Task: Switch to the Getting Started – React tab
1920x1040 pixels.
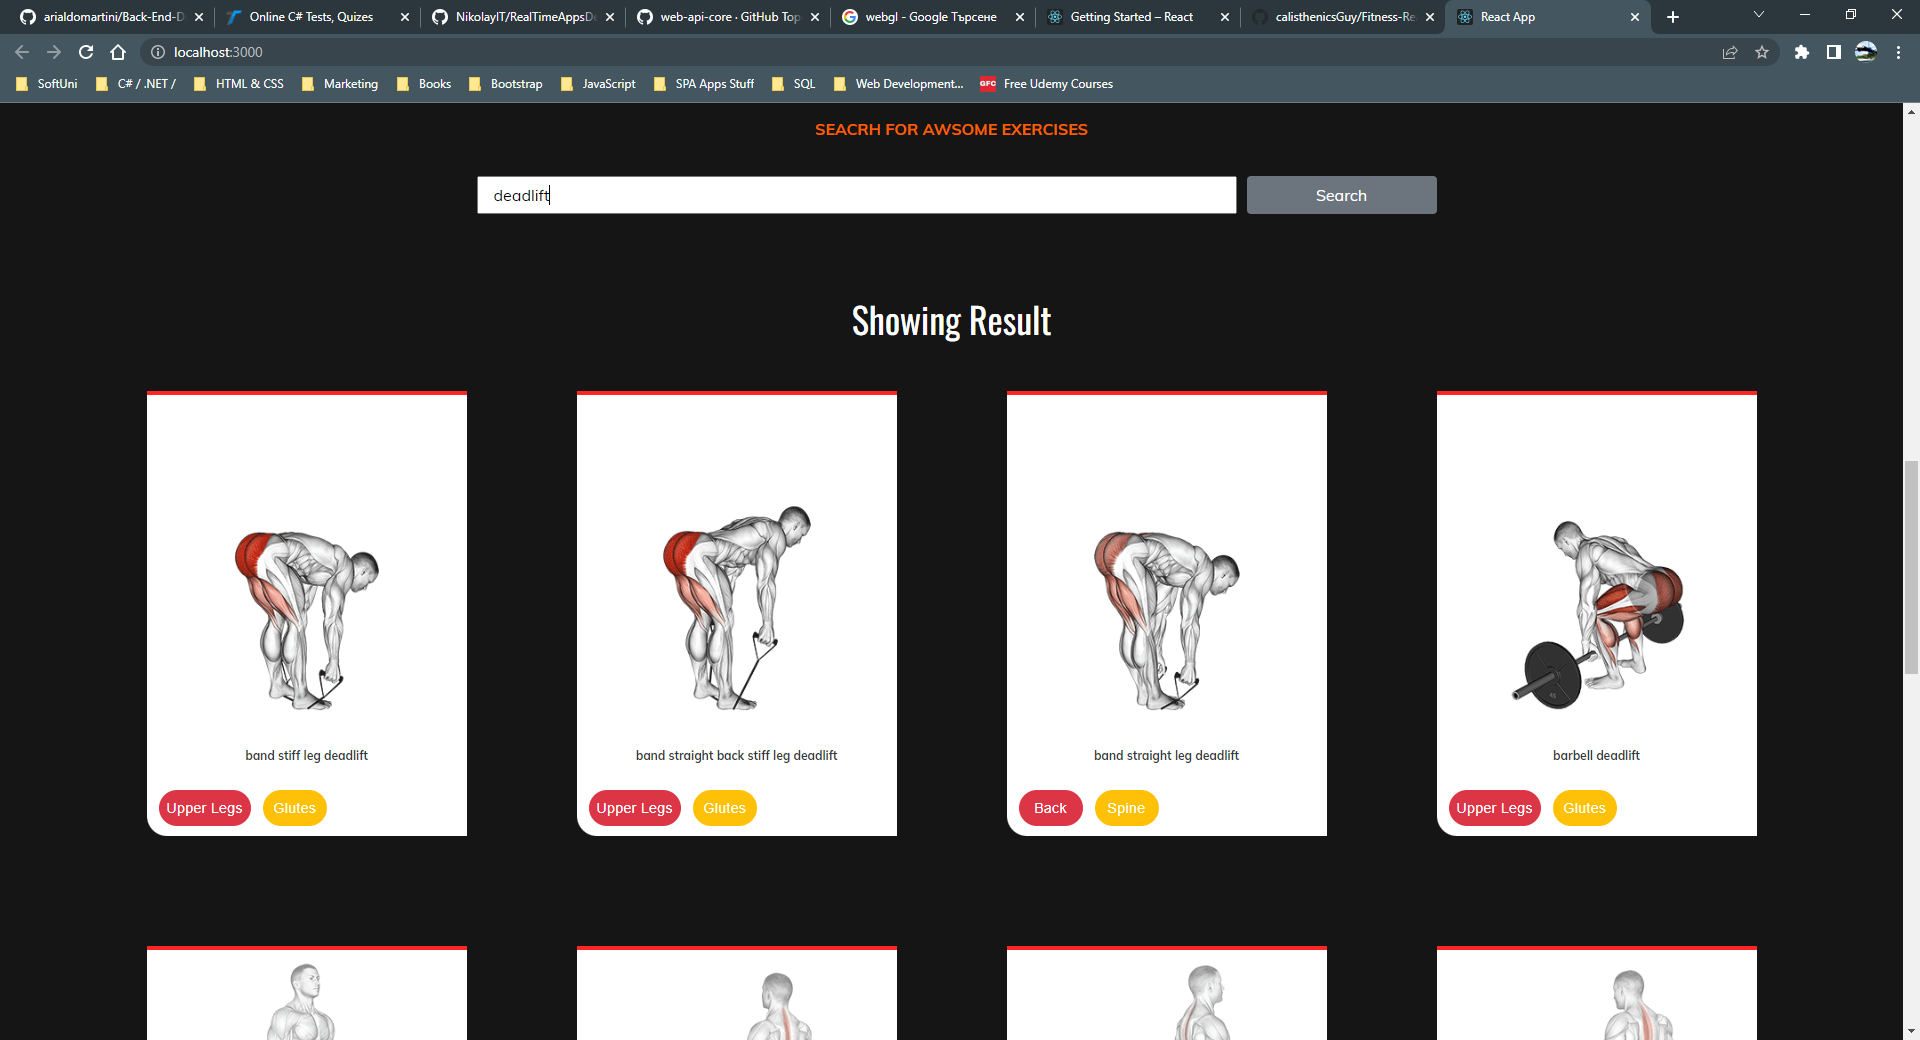Action: click(1131, 17)
